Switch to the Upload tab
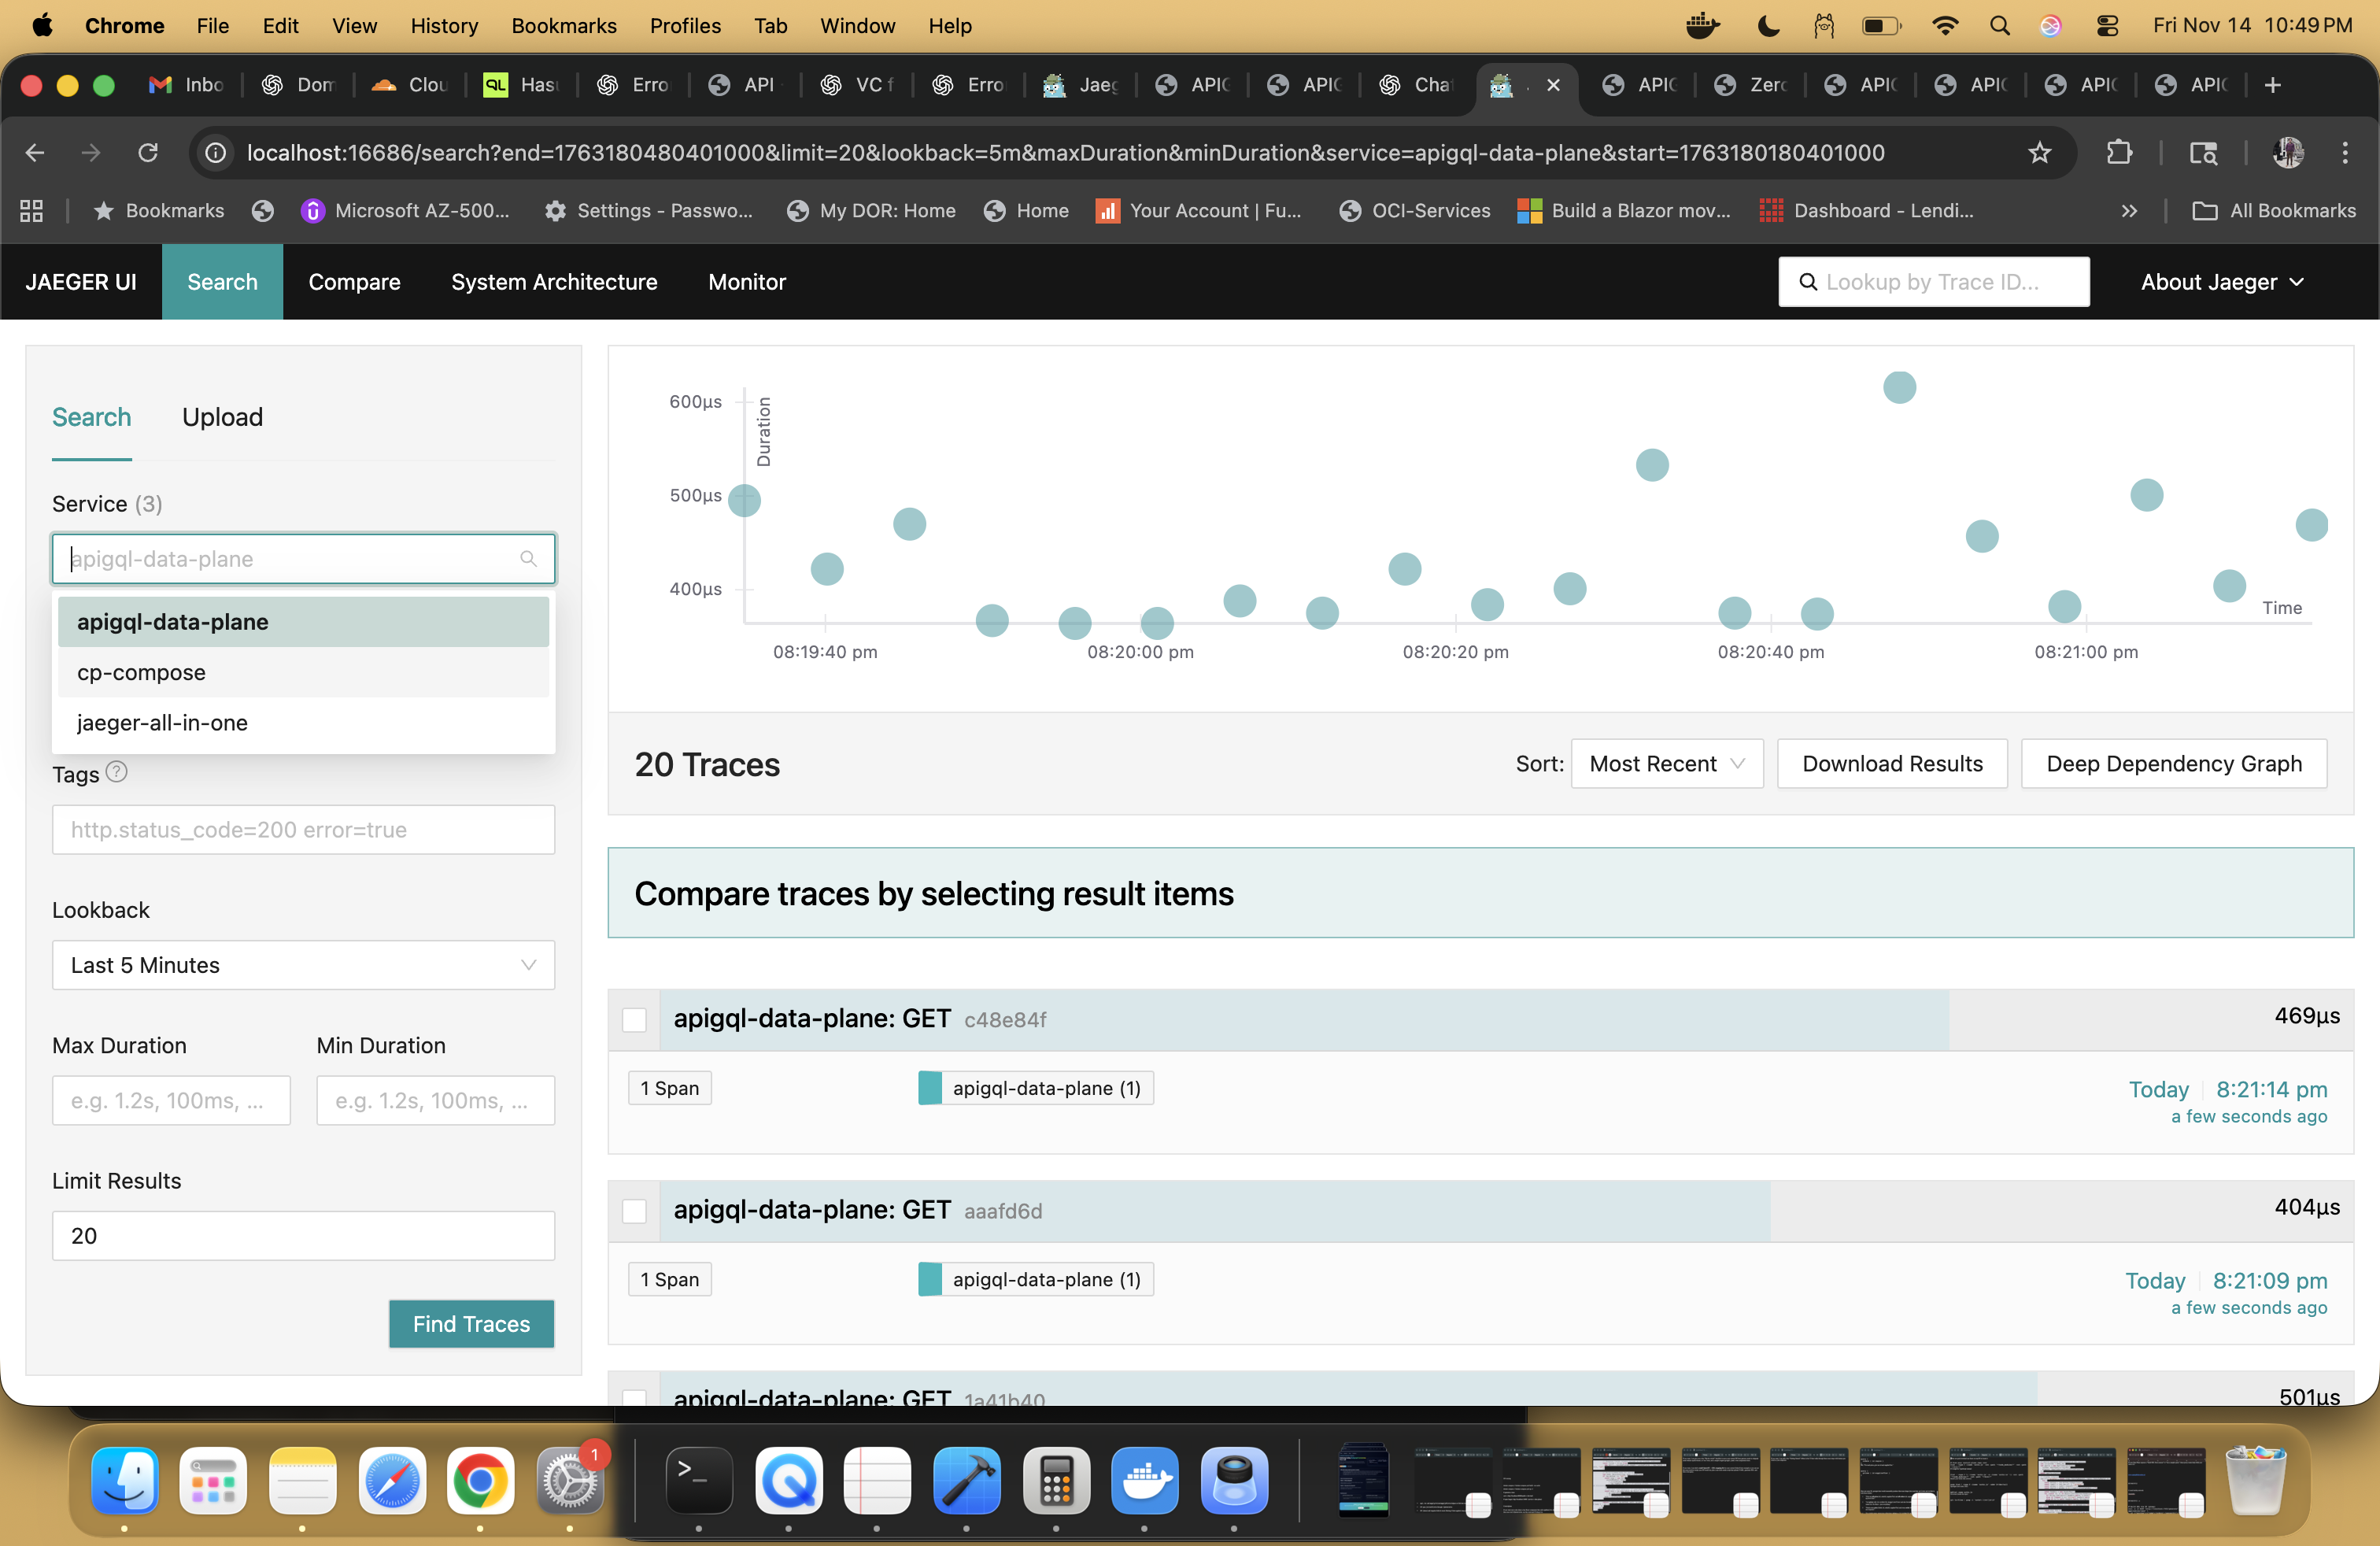The width and height of the screenshot is (2380, 1546). click(222, 417)
